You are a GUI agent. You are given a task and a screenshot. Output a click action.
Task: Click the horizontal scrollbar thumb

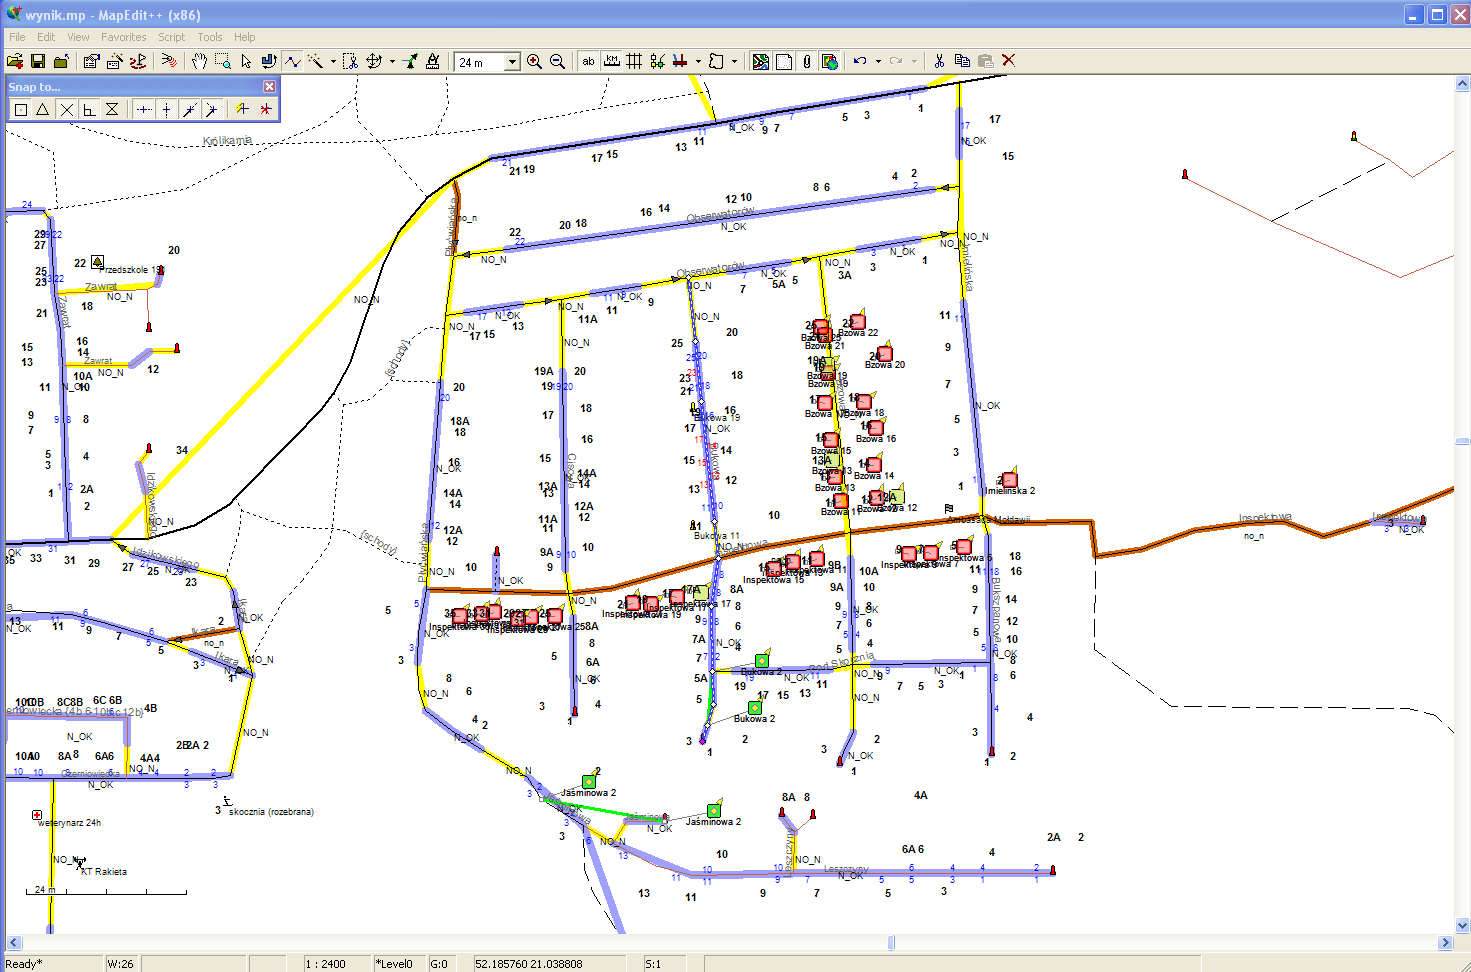891,942
